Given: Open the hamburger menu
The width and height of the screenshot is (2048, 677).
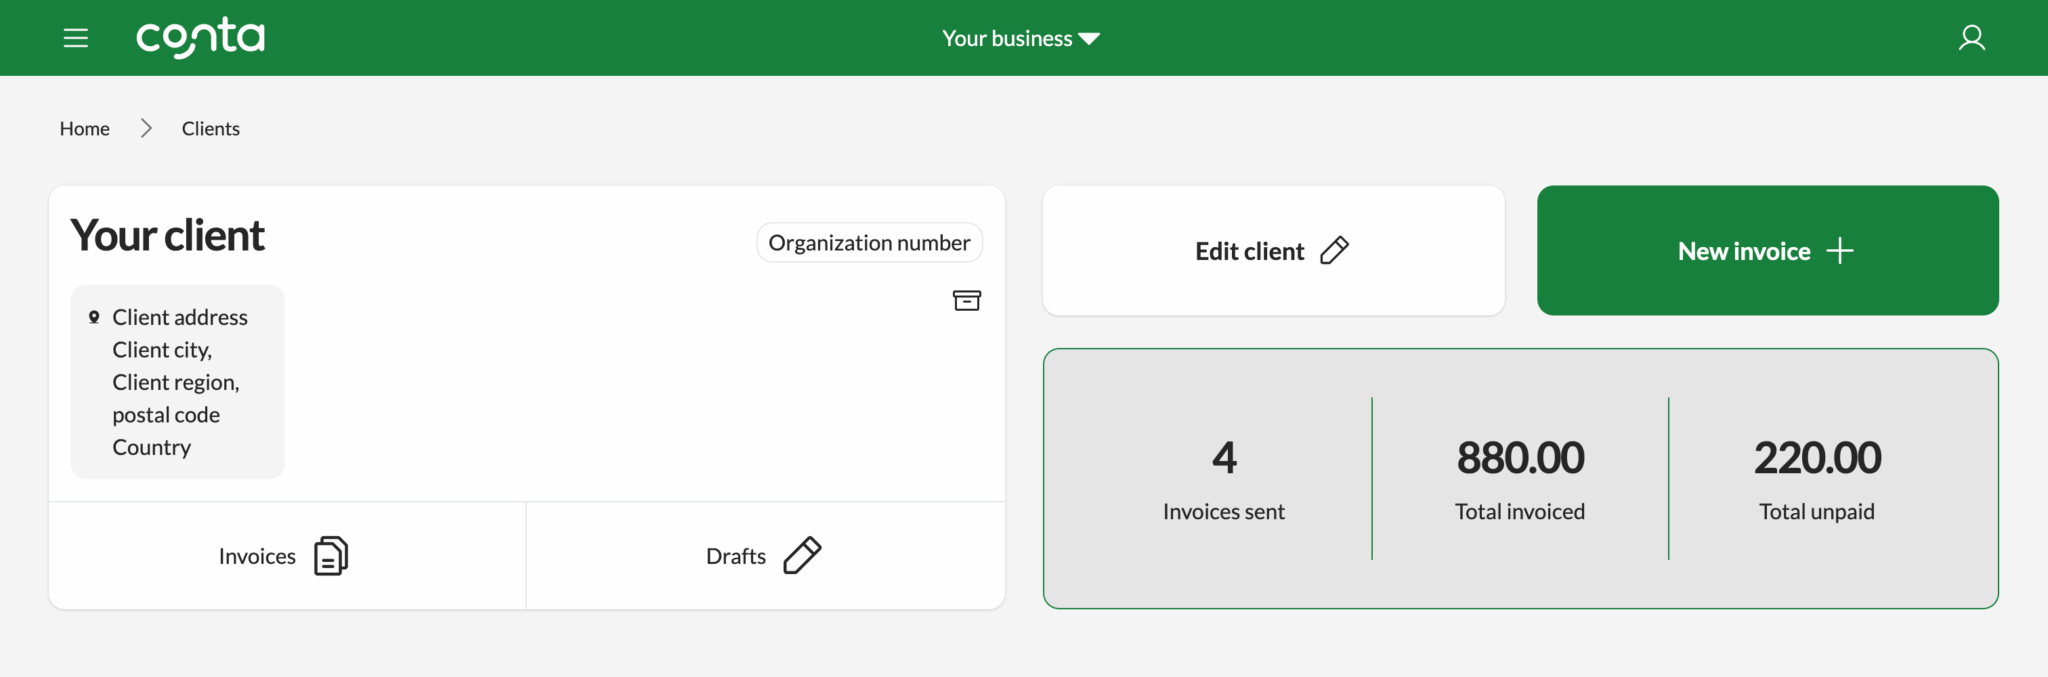Looking at the screenshot, I should pos(76,38).
